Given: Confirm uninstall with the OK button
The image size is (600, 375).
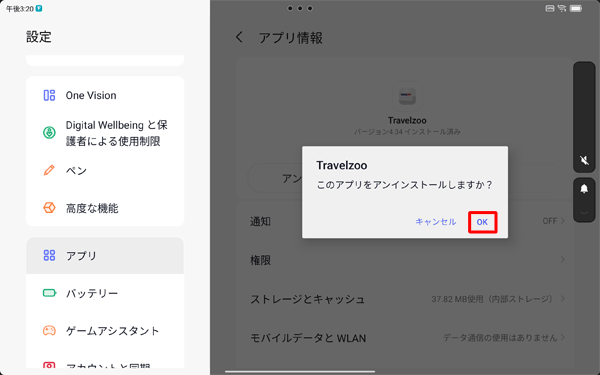Looking at the screenshot, I should point(482,222).
